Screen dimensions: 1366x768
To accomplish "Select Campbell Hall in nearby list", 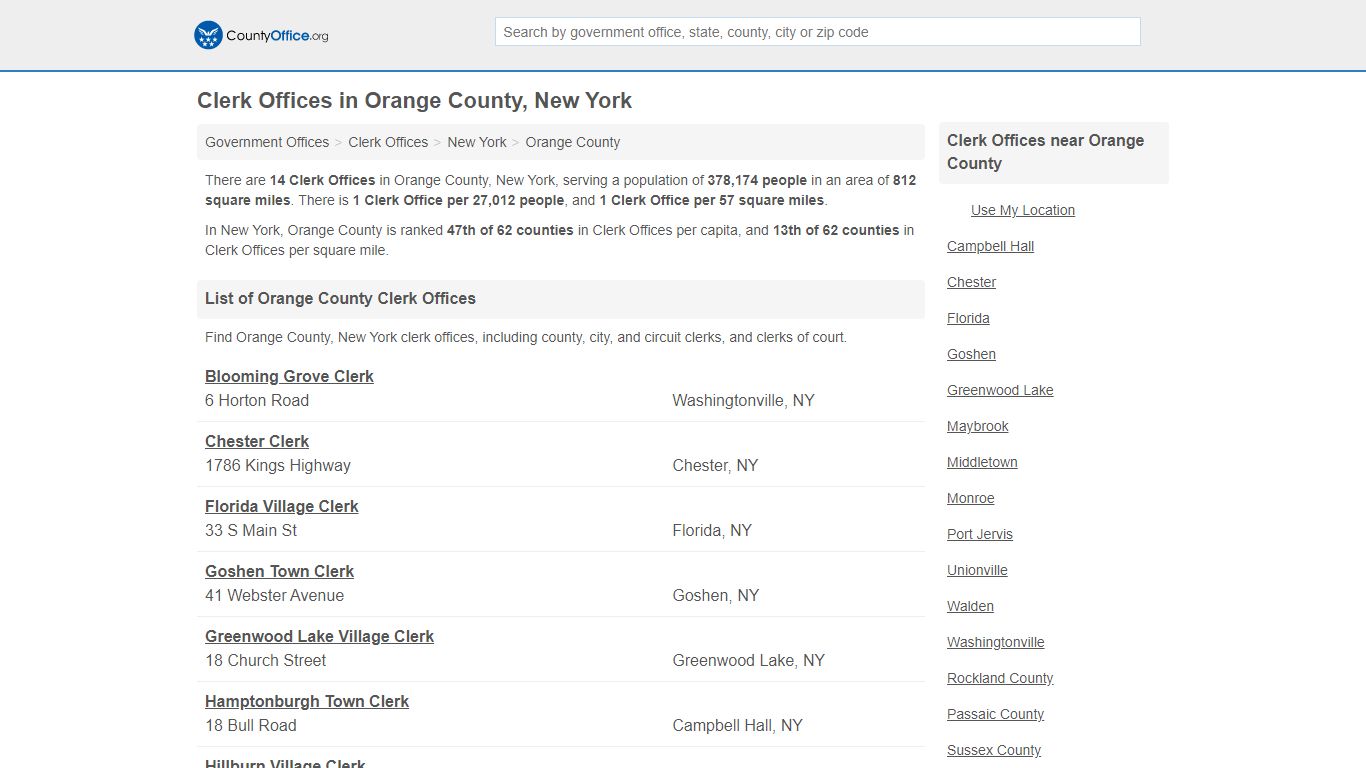I will [990, 246].
